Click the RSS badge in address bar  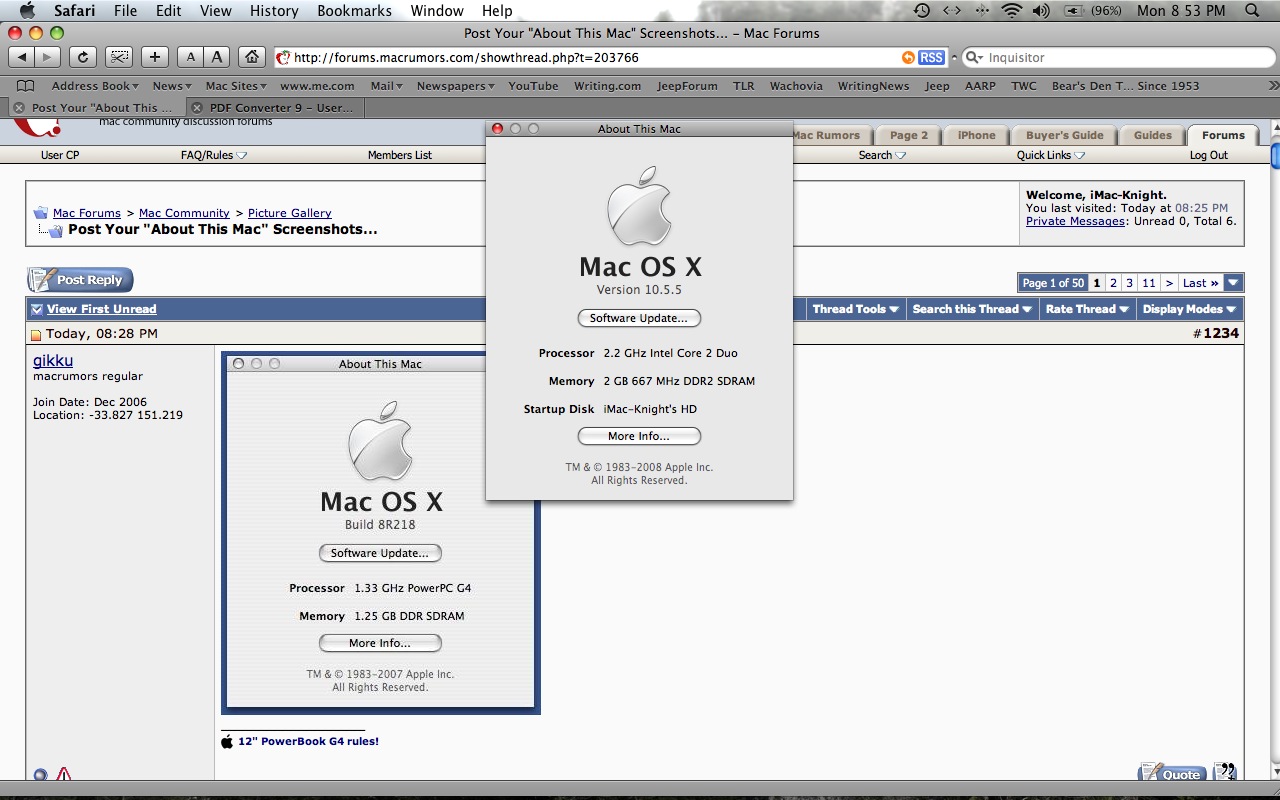click(931, 58)
